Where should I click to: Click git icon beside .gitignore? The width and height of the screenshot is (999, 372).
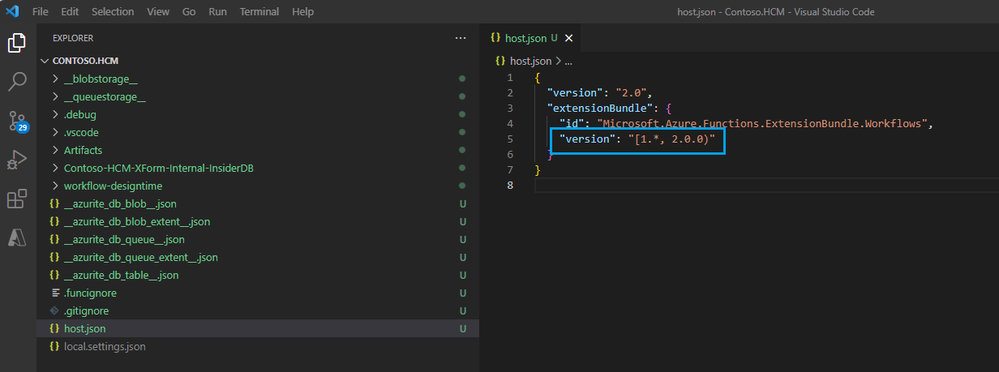[55, 311]
